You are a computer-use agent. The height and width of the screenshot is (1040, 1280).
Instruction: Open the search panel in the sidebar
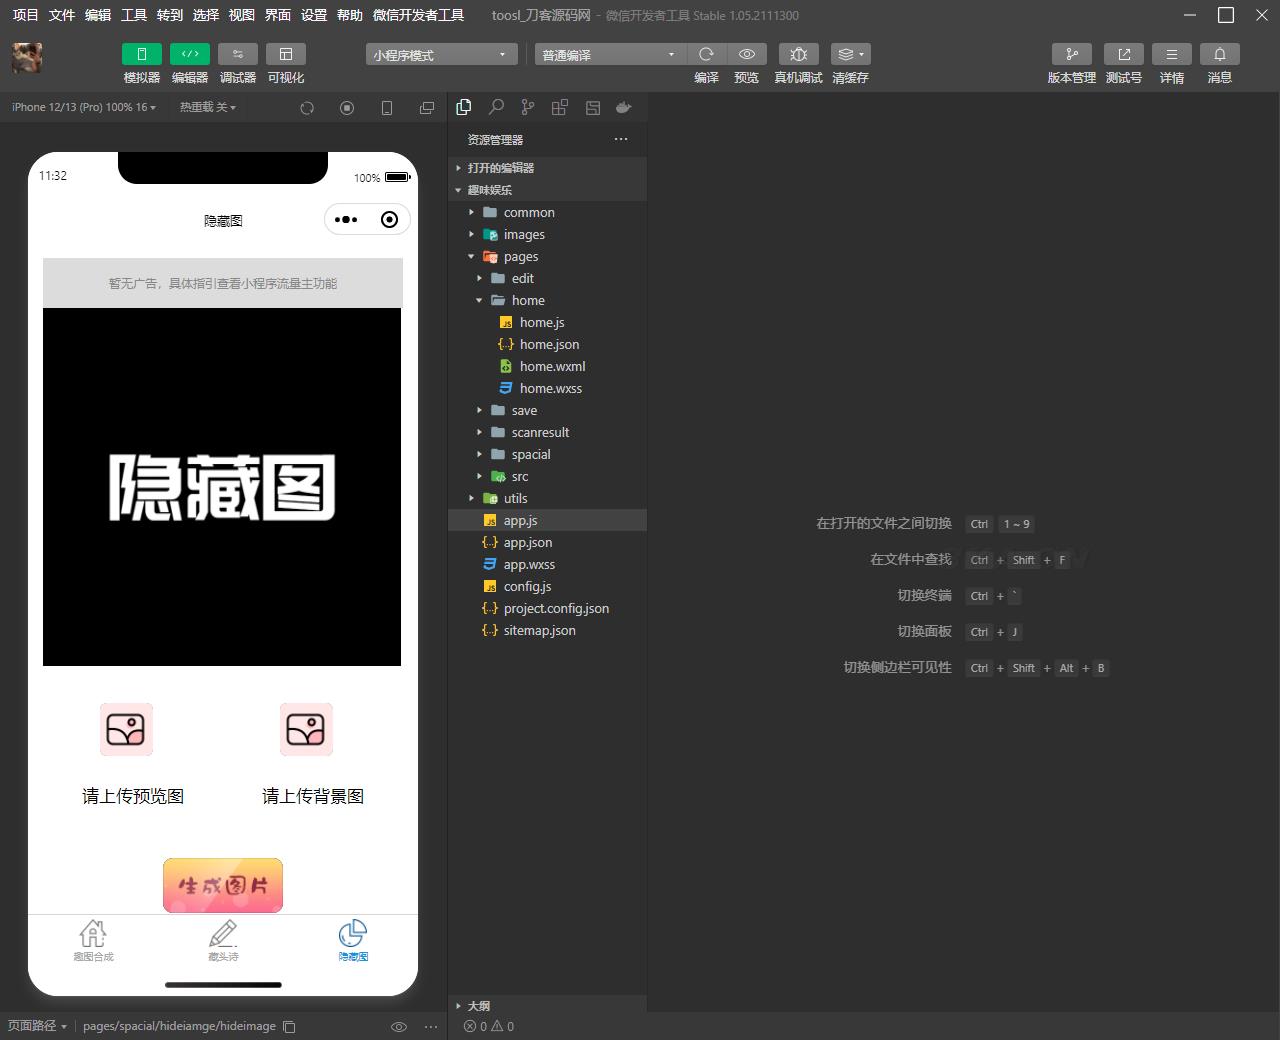click(x=496, y=107)
